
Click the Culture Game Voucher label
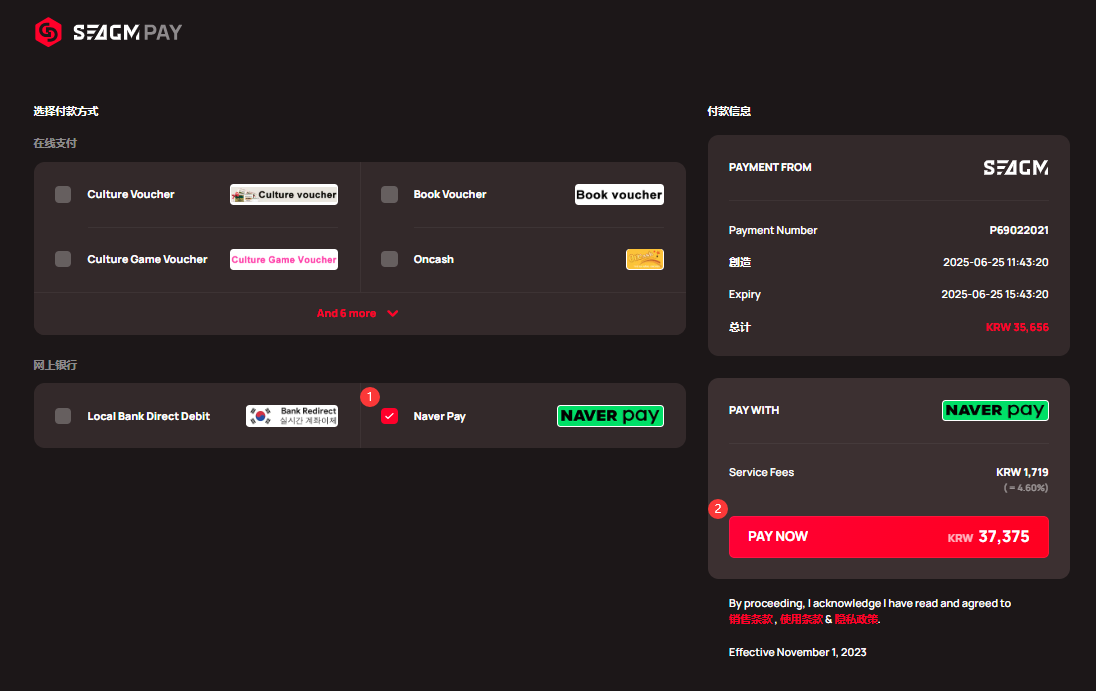click(x=147, y=259)
